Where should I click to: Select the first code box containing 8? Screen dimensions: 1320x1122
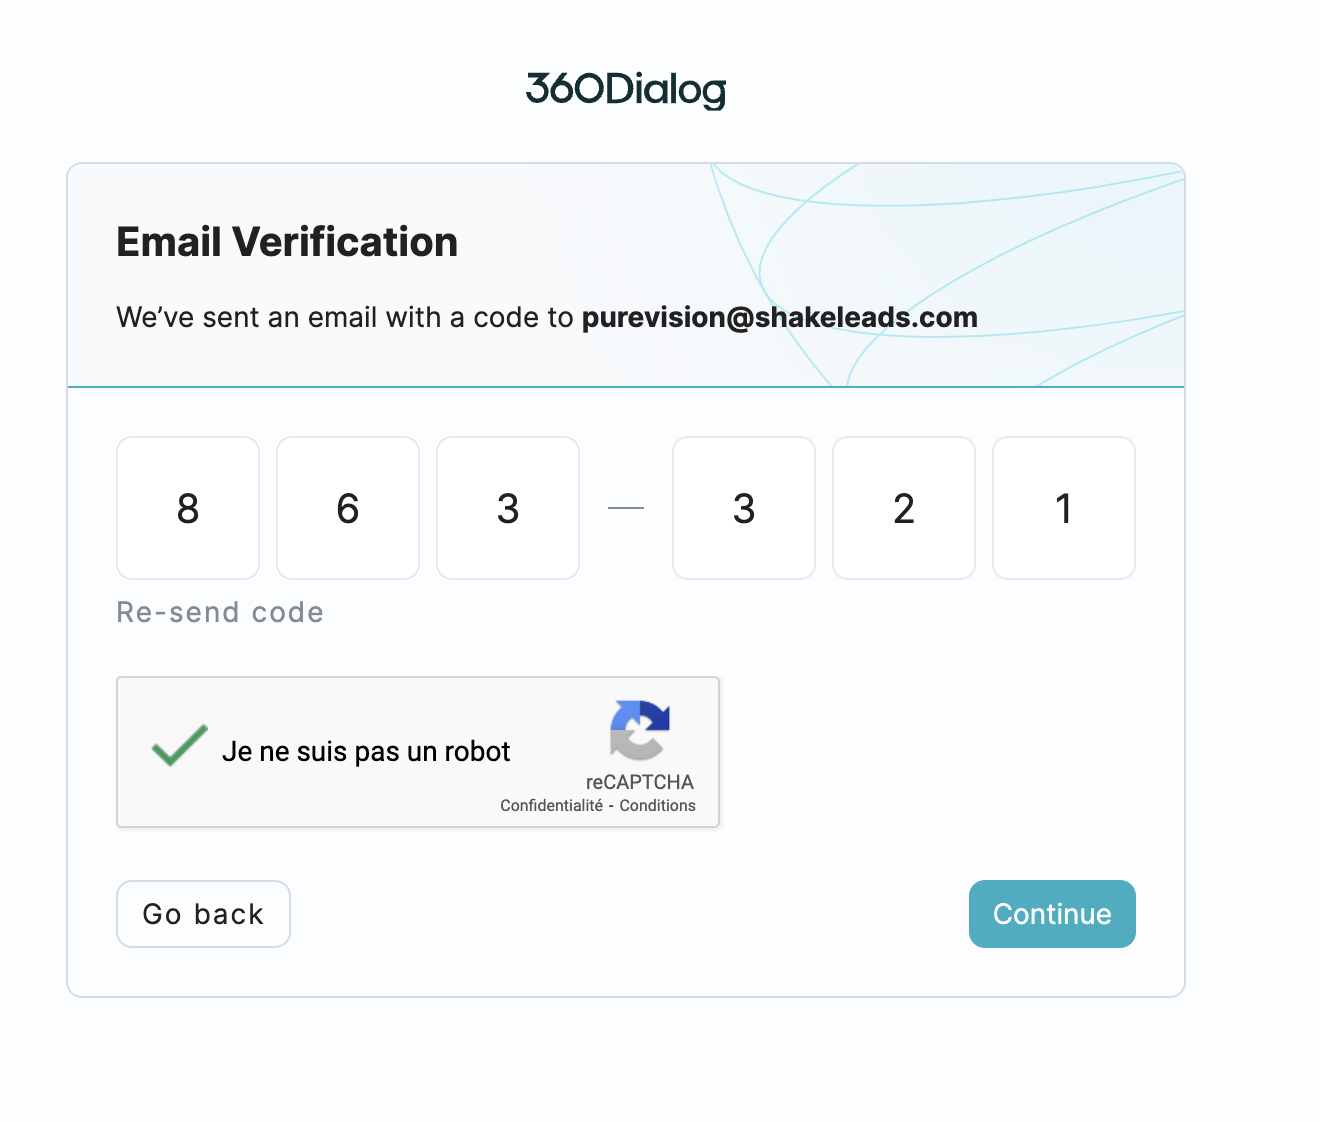click(188, 508)
